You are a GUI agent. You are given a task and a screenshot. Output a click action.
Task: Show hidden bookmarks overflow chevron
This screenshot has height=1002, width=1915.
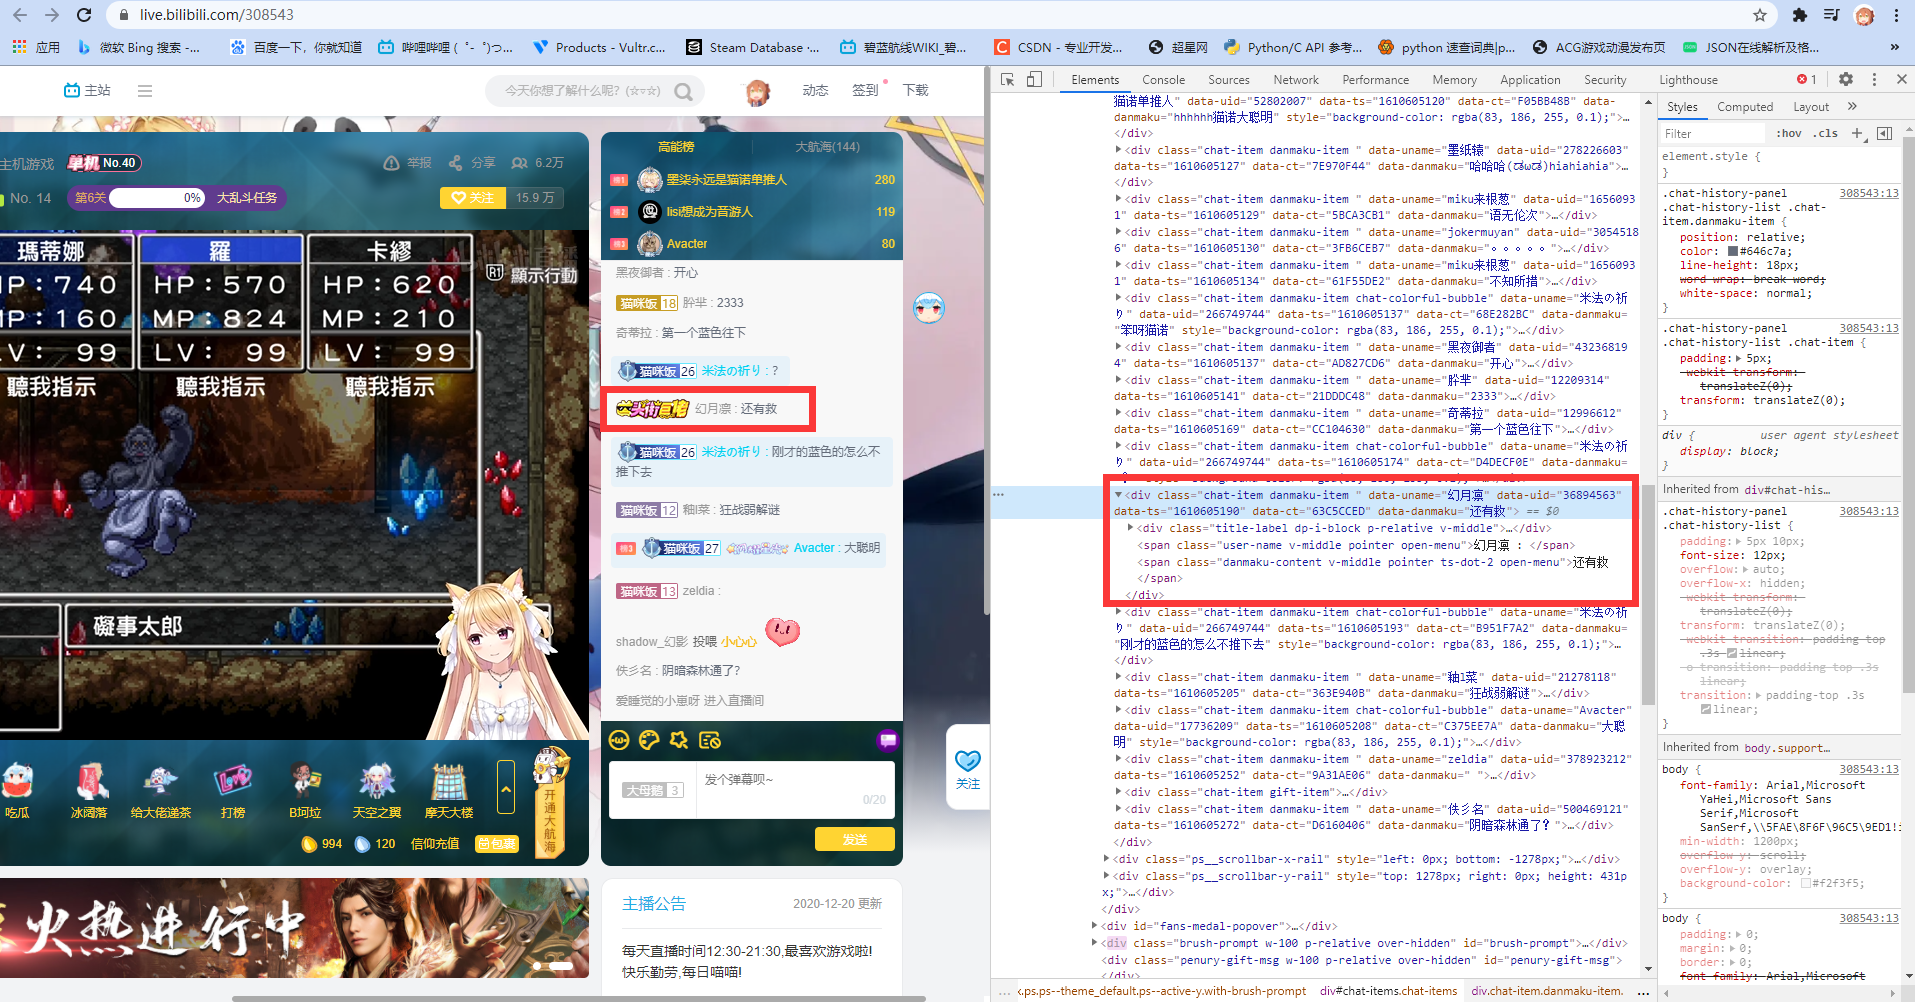click(x=1894, y=47)
